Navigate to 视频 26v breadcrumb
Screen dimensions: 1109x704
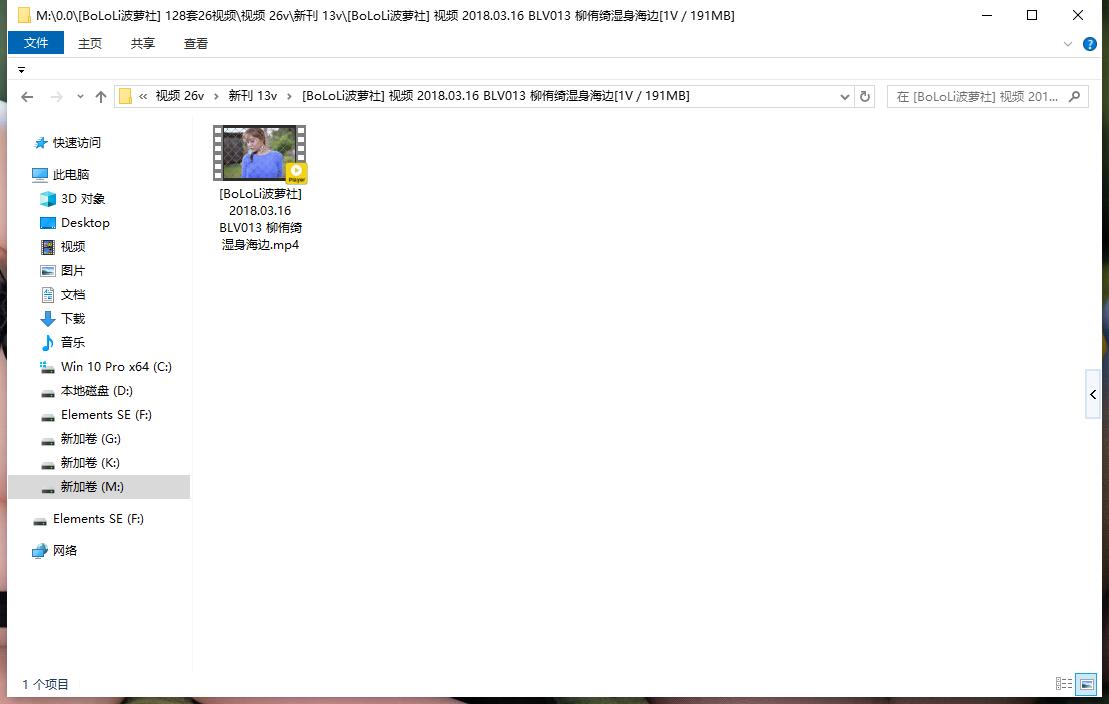coord(180,96)
